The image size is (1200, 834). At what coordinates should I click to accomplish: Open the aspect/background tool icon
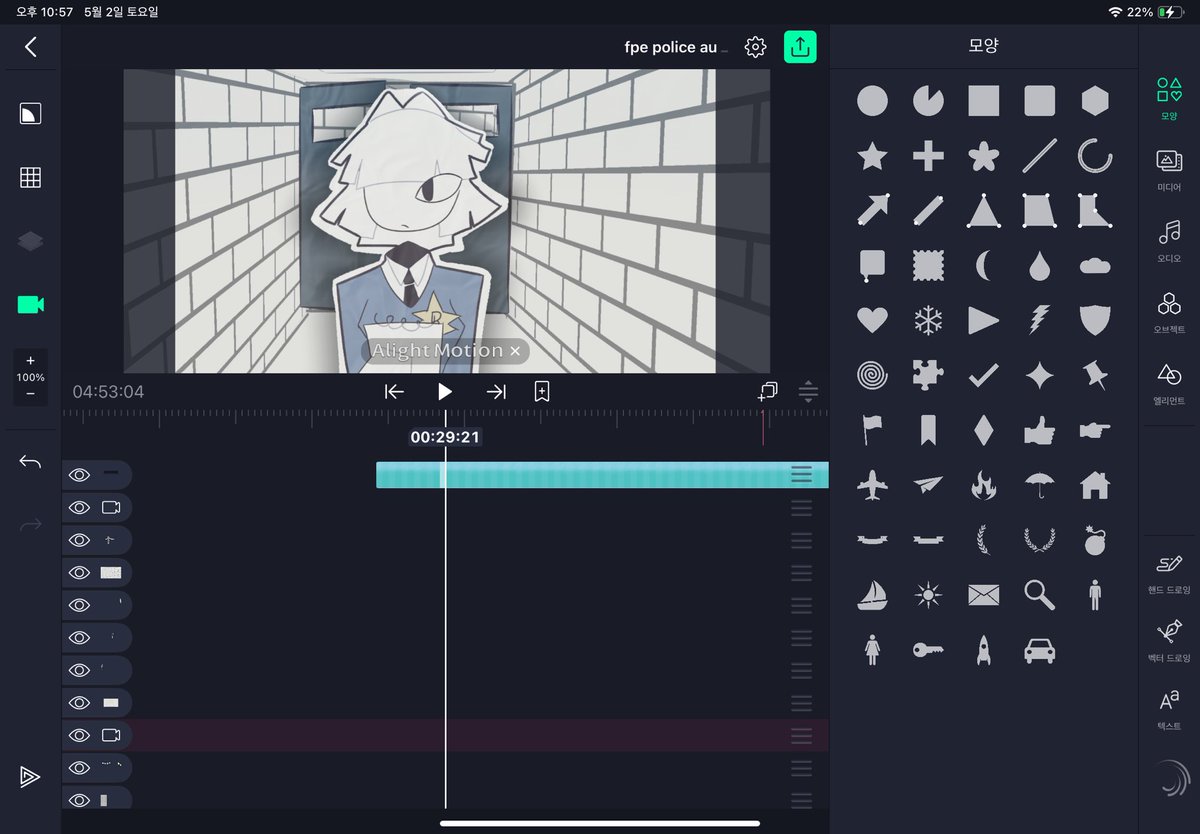tap(30, 113)
